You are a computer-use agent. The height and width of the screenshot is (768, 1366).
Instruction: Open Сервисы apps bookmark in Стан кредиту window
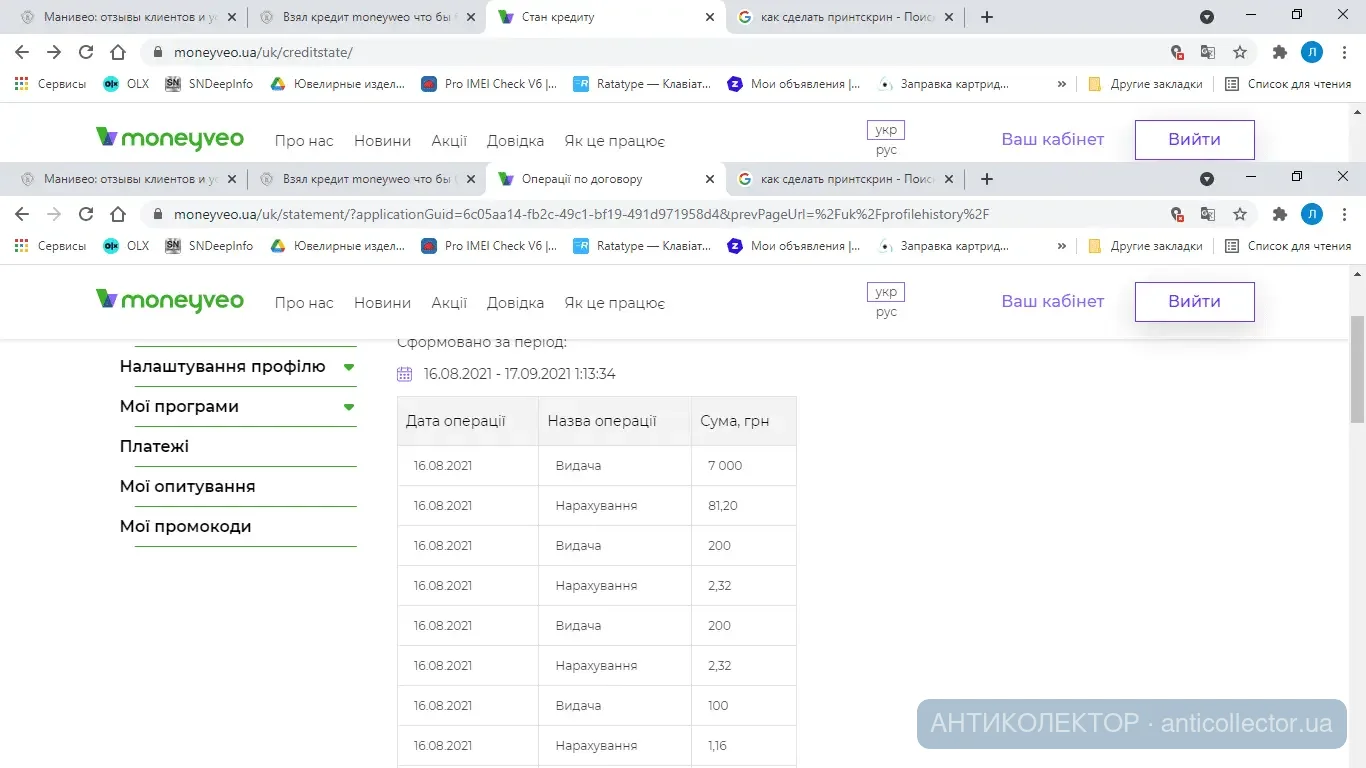pyautogui.click(x=51, y=84)
